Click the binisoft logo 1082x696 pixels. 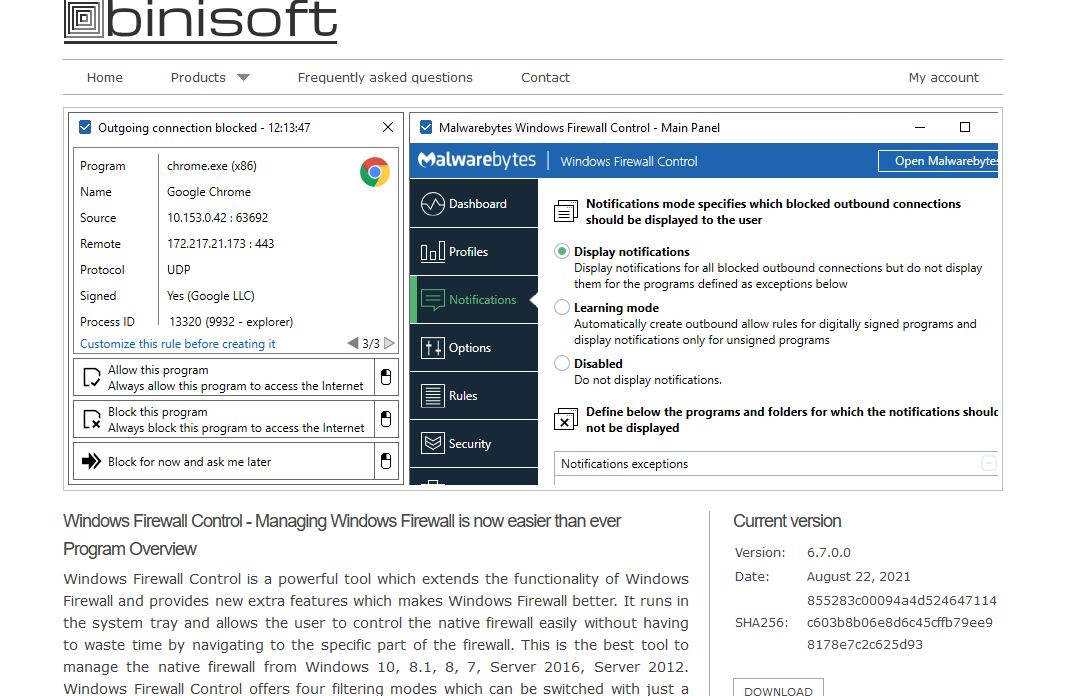coord(200,21)
